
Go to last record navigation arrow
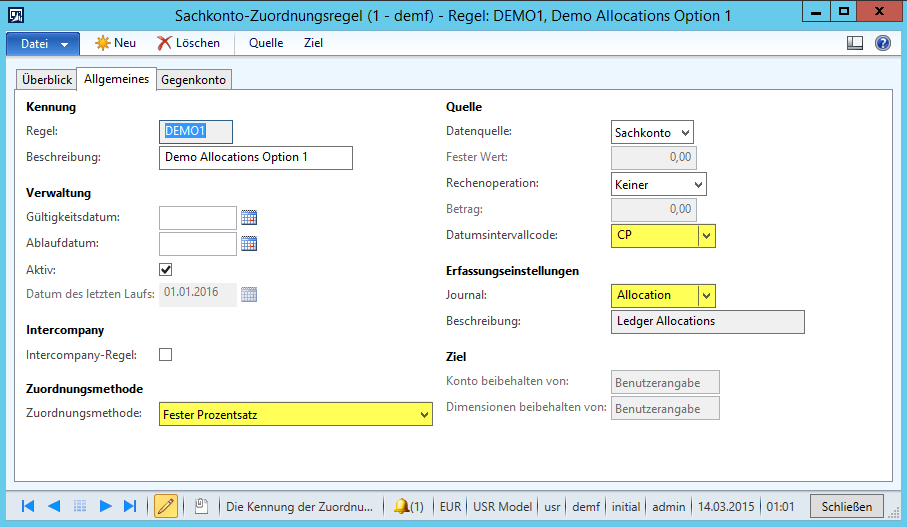pyautogui.click(x=130, y=506)
